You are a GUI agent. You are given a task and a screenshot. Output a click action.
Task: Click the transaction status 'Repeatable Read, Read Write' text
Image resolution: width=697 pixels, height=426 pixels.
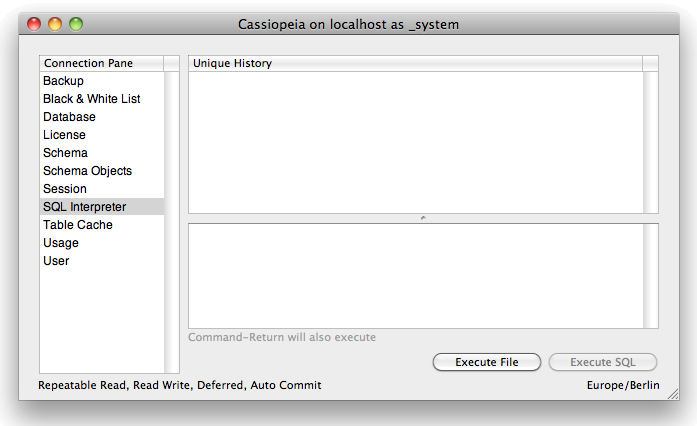[180, 385]
